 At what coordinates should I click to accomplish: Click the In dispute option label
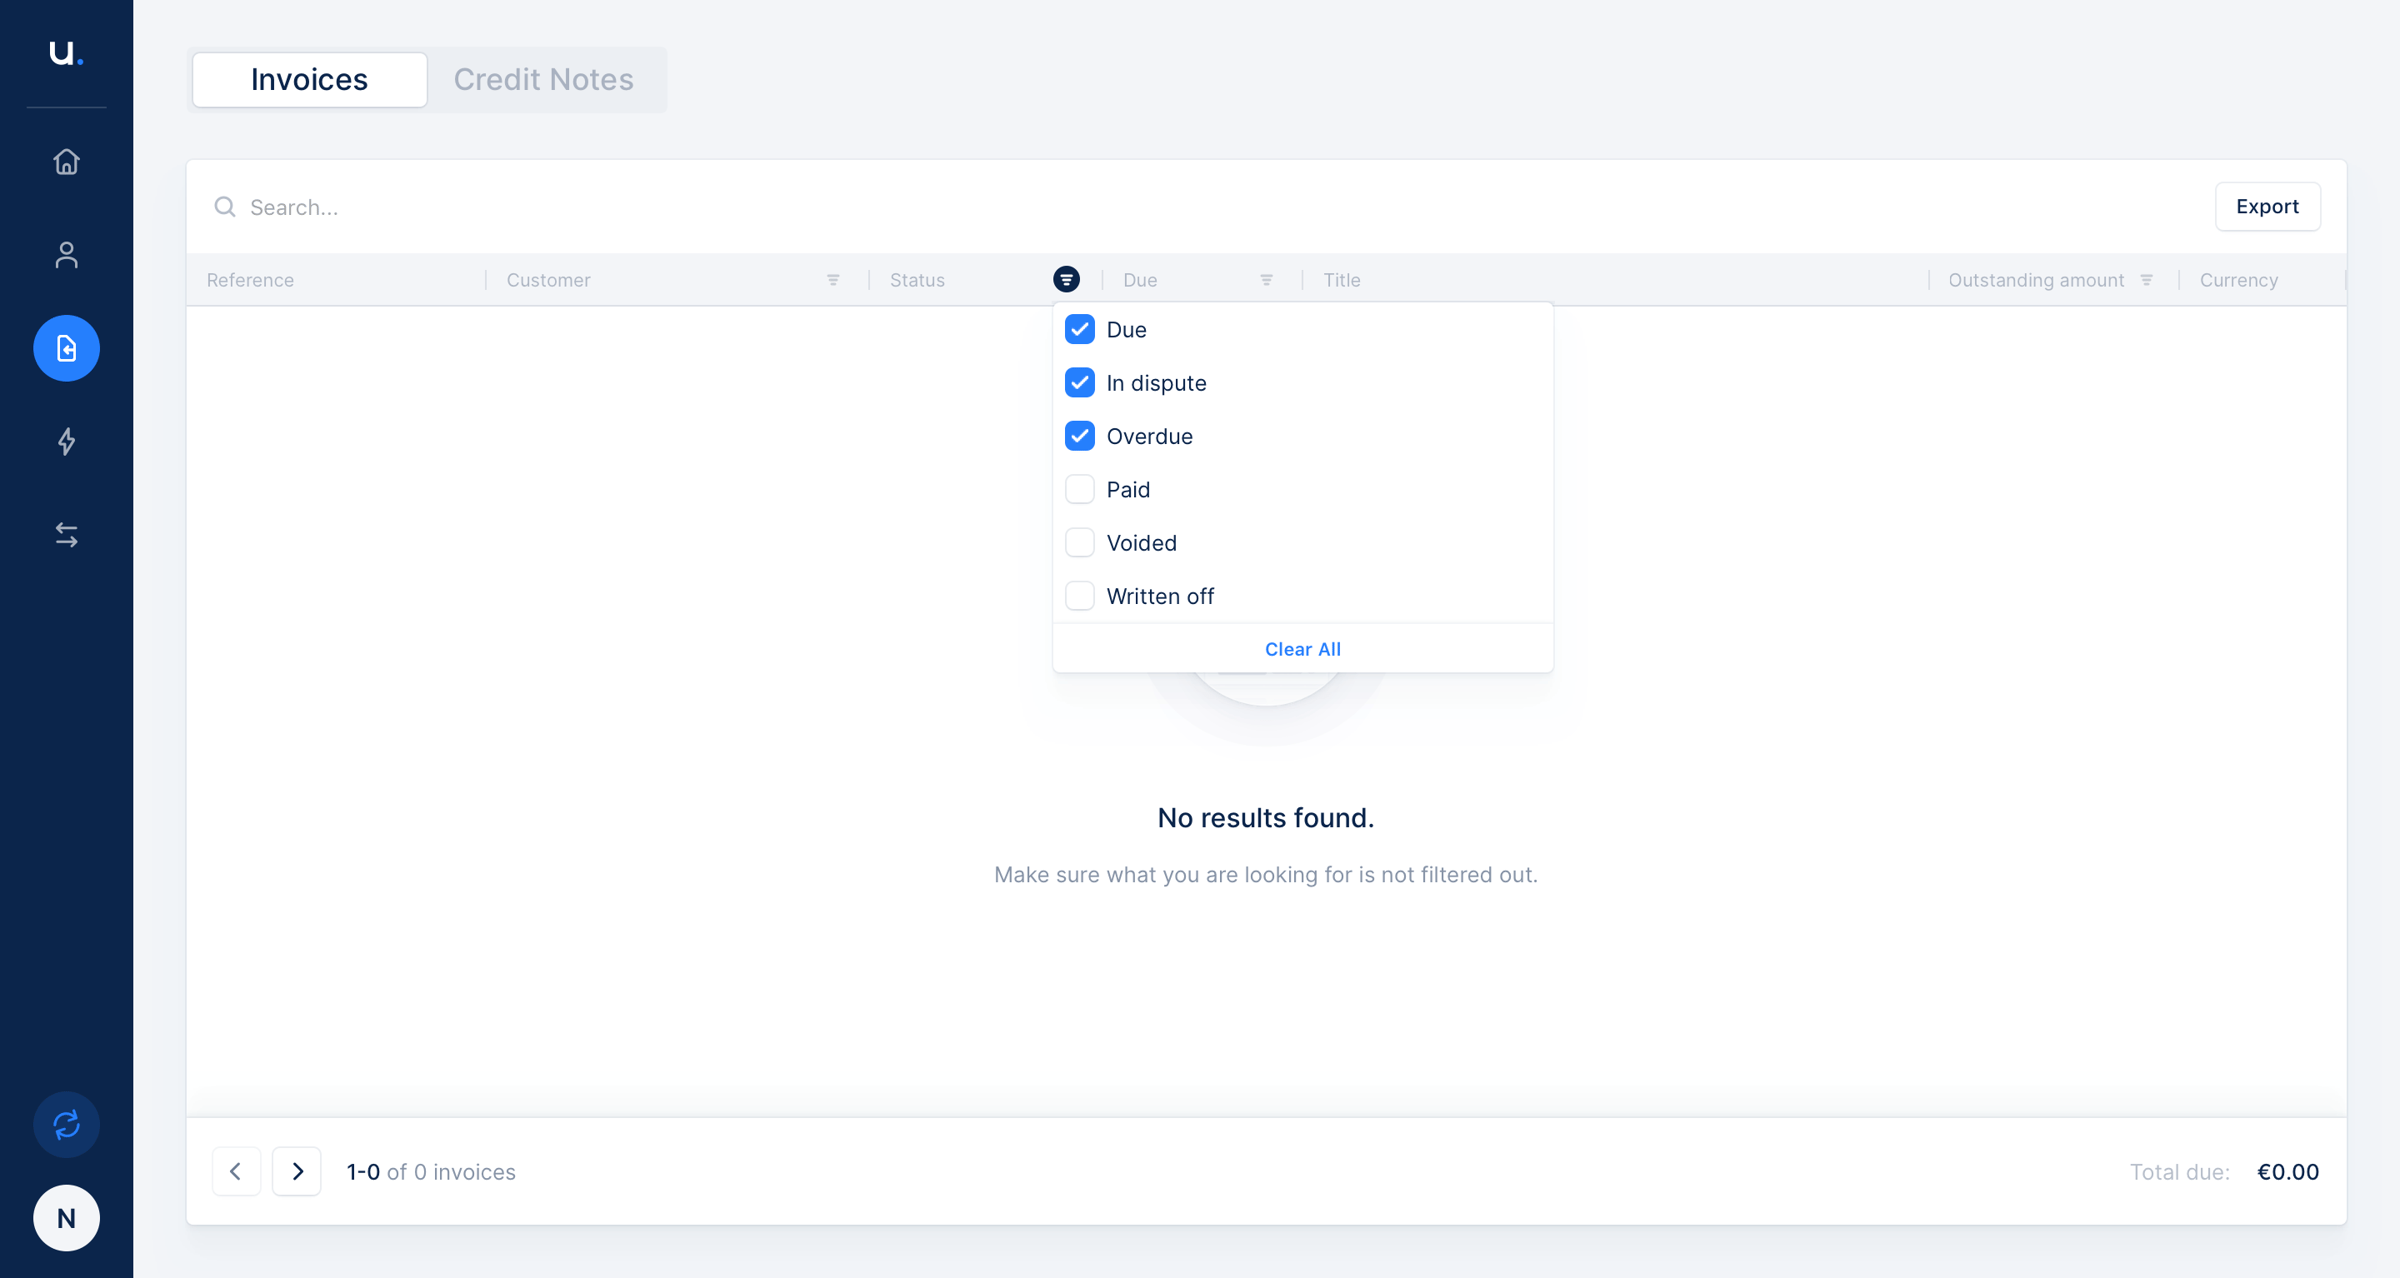pyautogui.click(x=1156, y=383)
